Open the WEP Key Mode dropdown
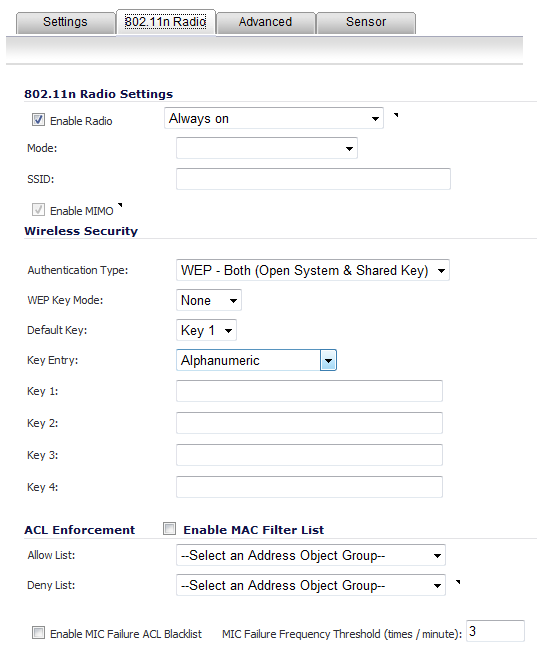This screenshot has width=537, height=652. pyautogui.click(x=209, y=300)
